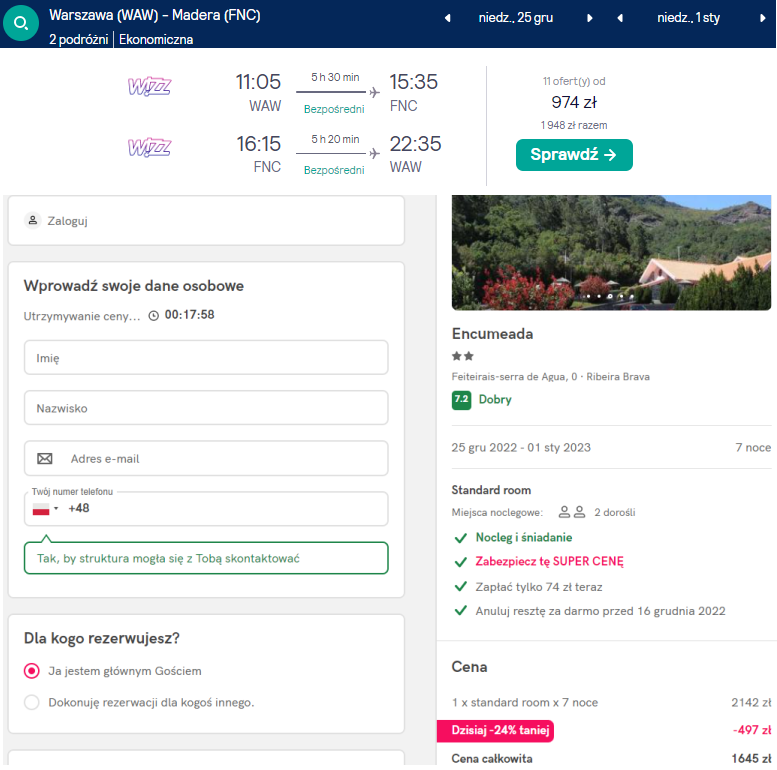Select 'Dokonuję rezerwacji dla kogoś innego' radio
777x770 pixels.
tap(32, 702)
